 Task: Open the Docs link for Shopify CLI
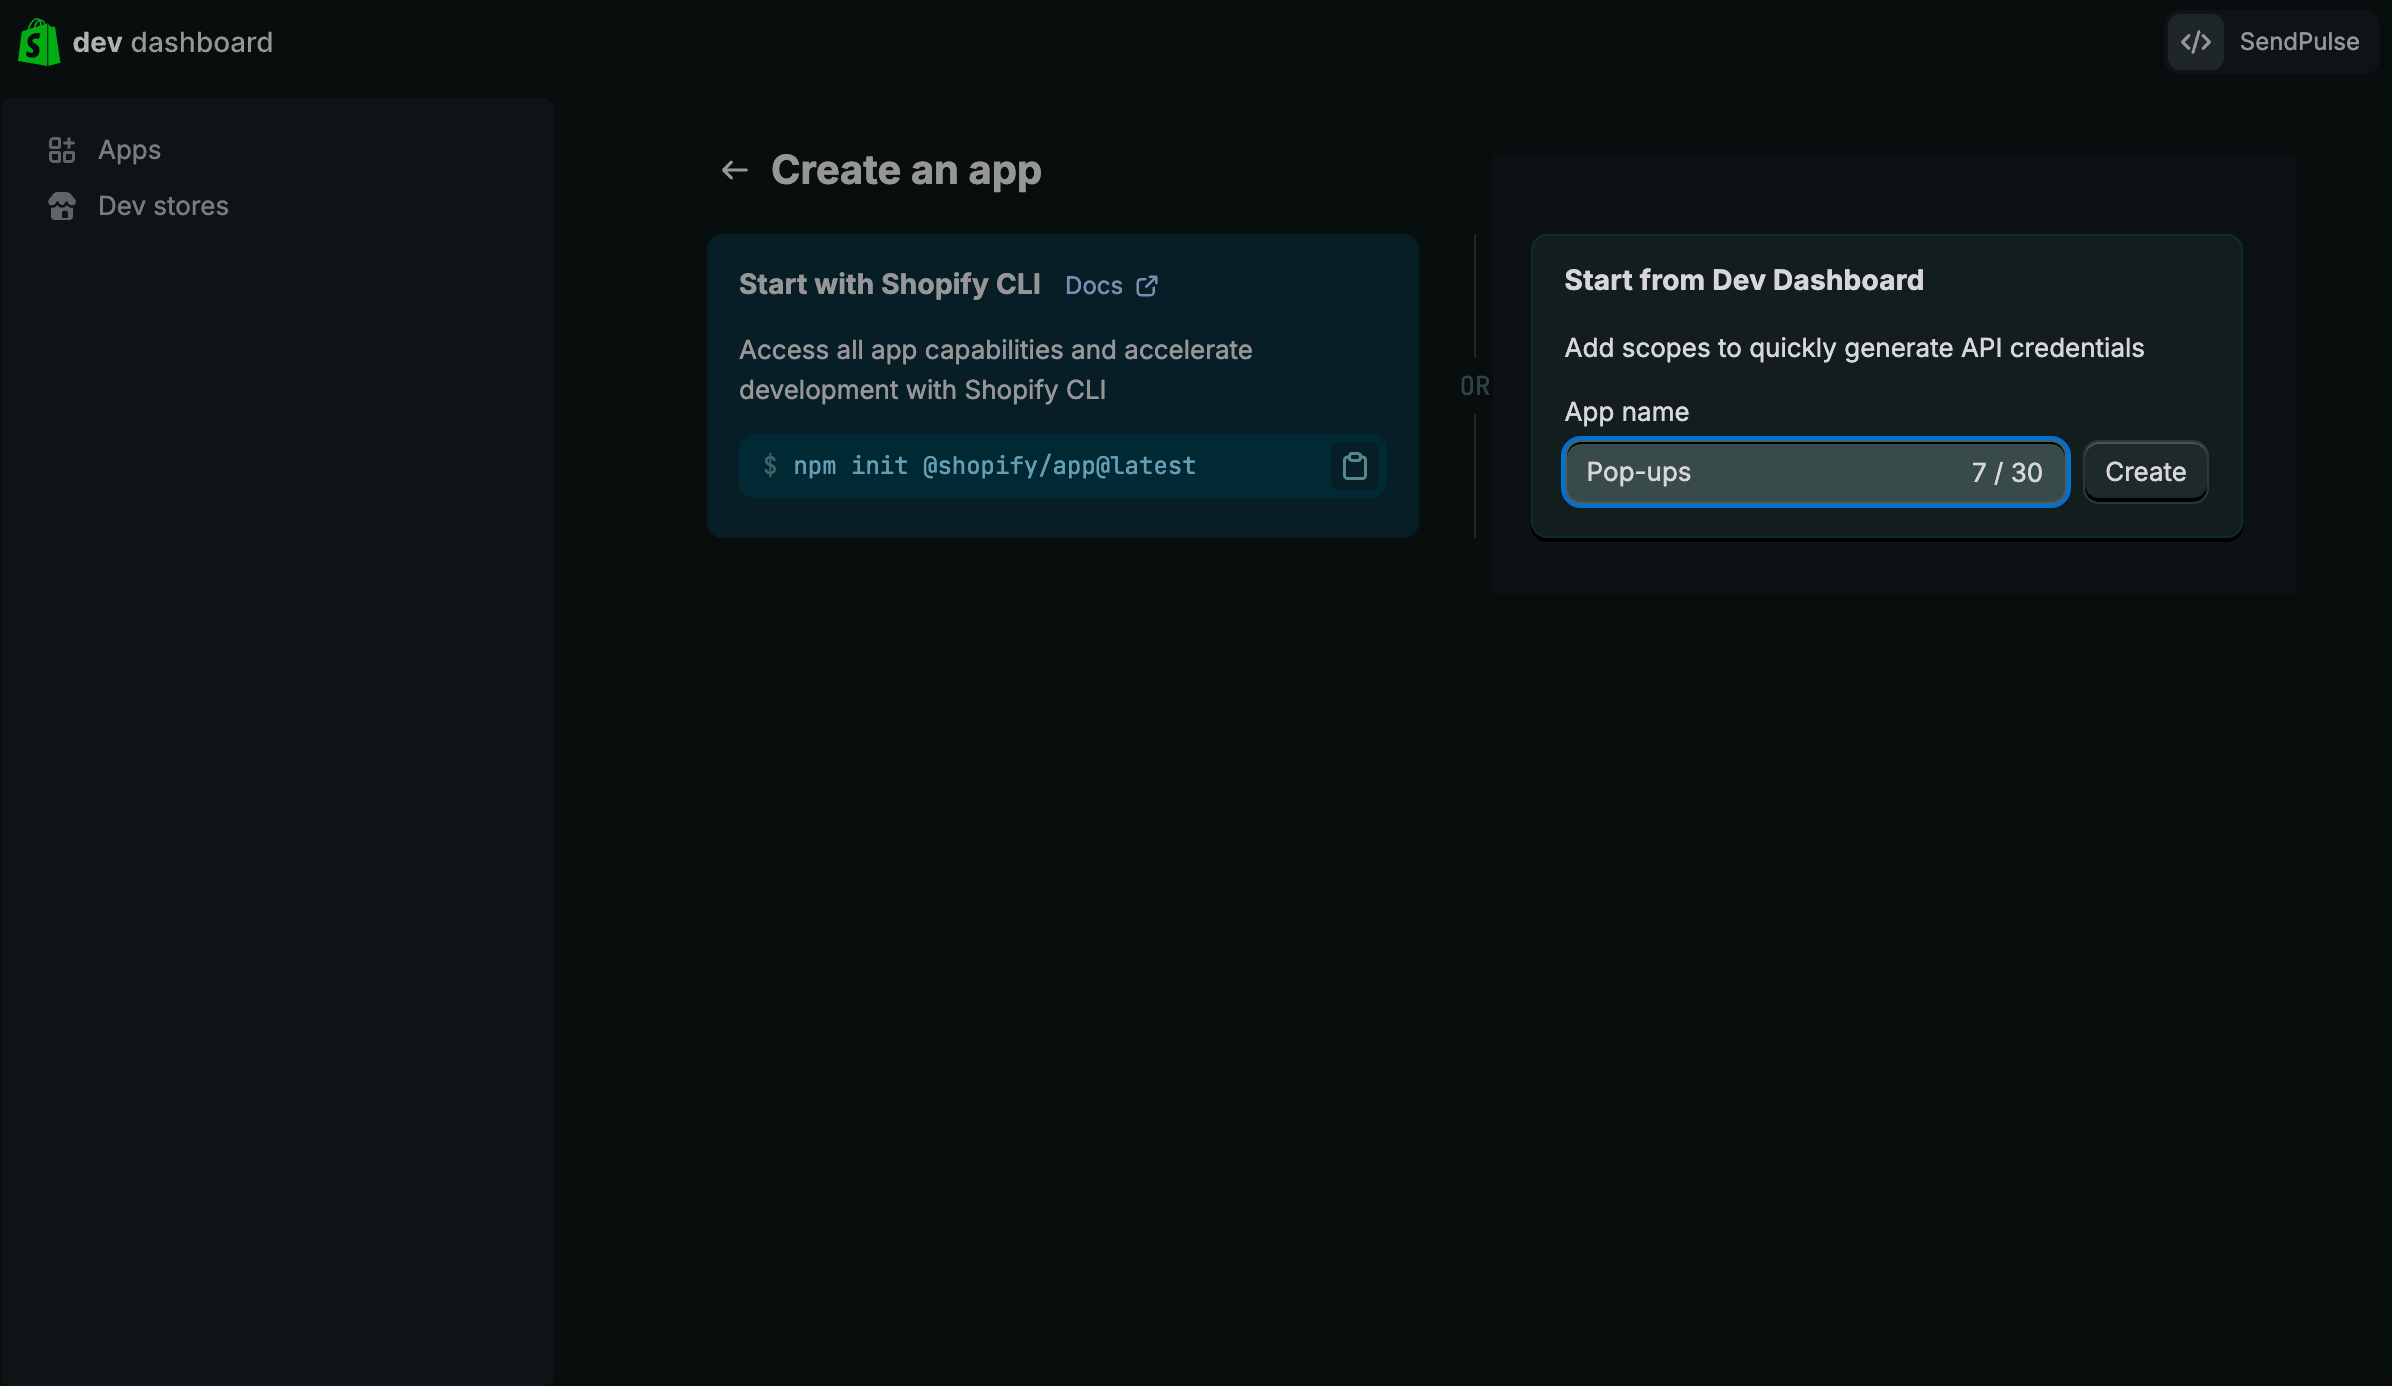(x=1094, y=286)
